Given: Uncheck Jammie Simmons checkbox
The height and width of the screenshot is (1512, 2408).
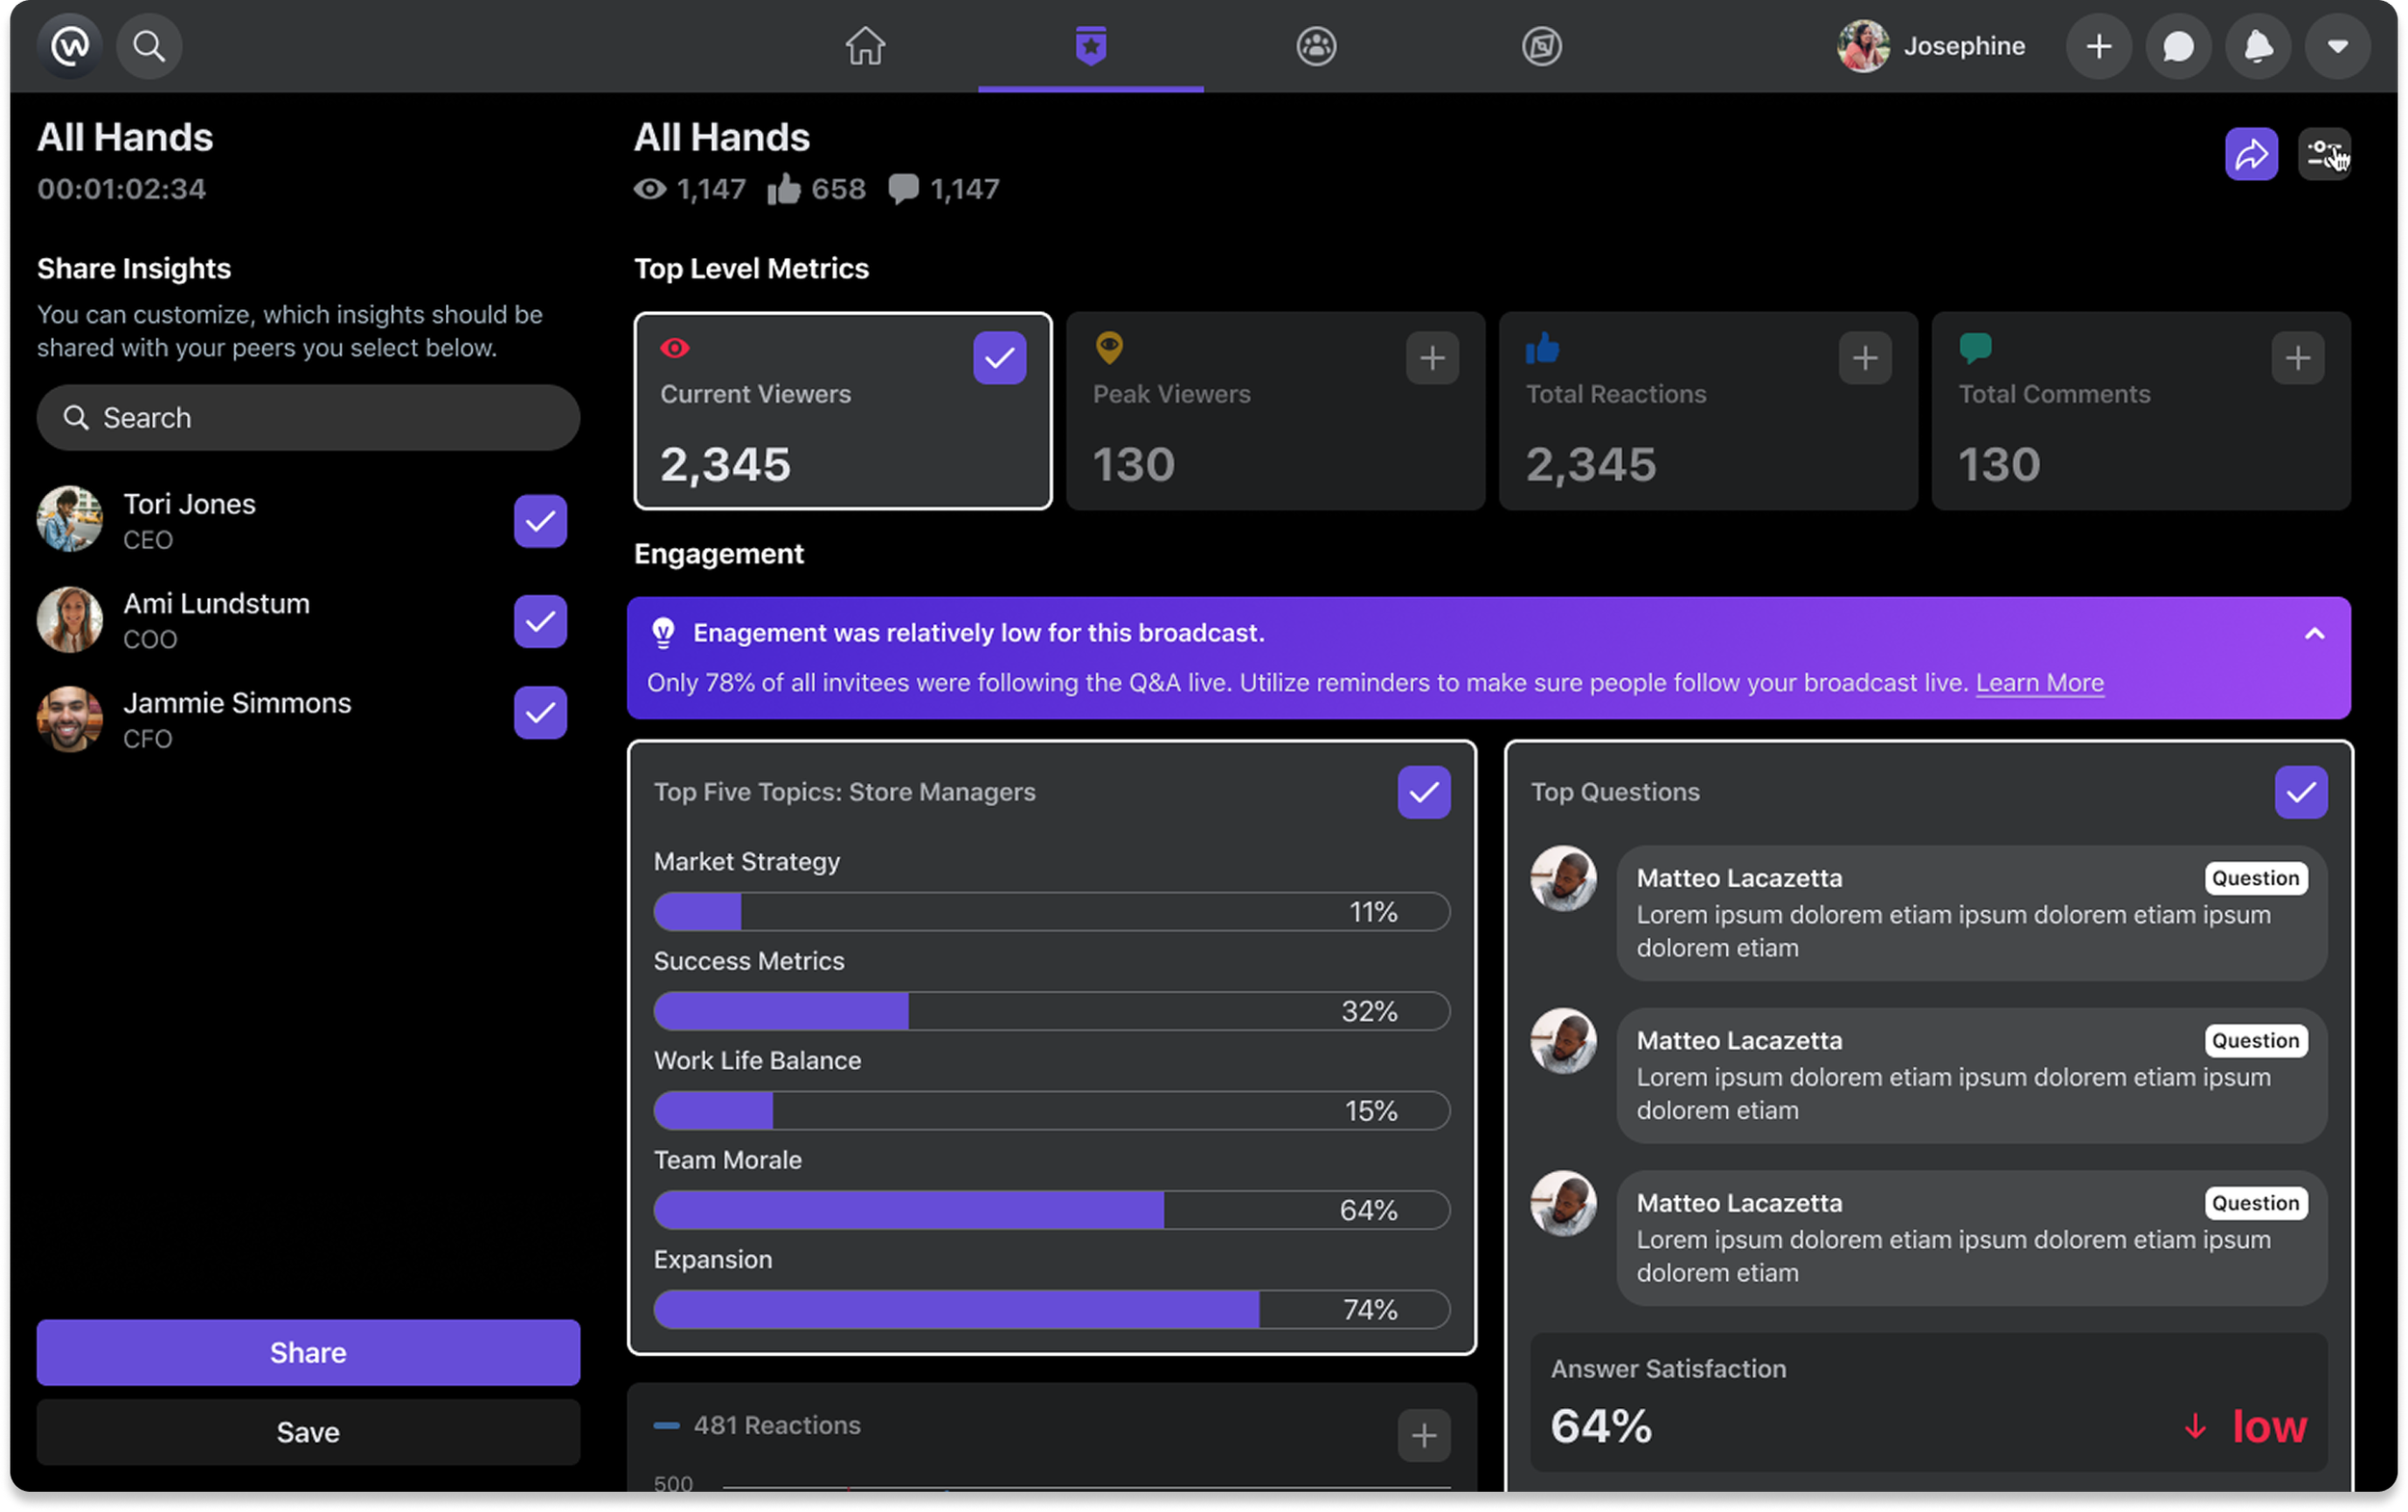Looking at the screenshot, I should click(x=540, y=713).
